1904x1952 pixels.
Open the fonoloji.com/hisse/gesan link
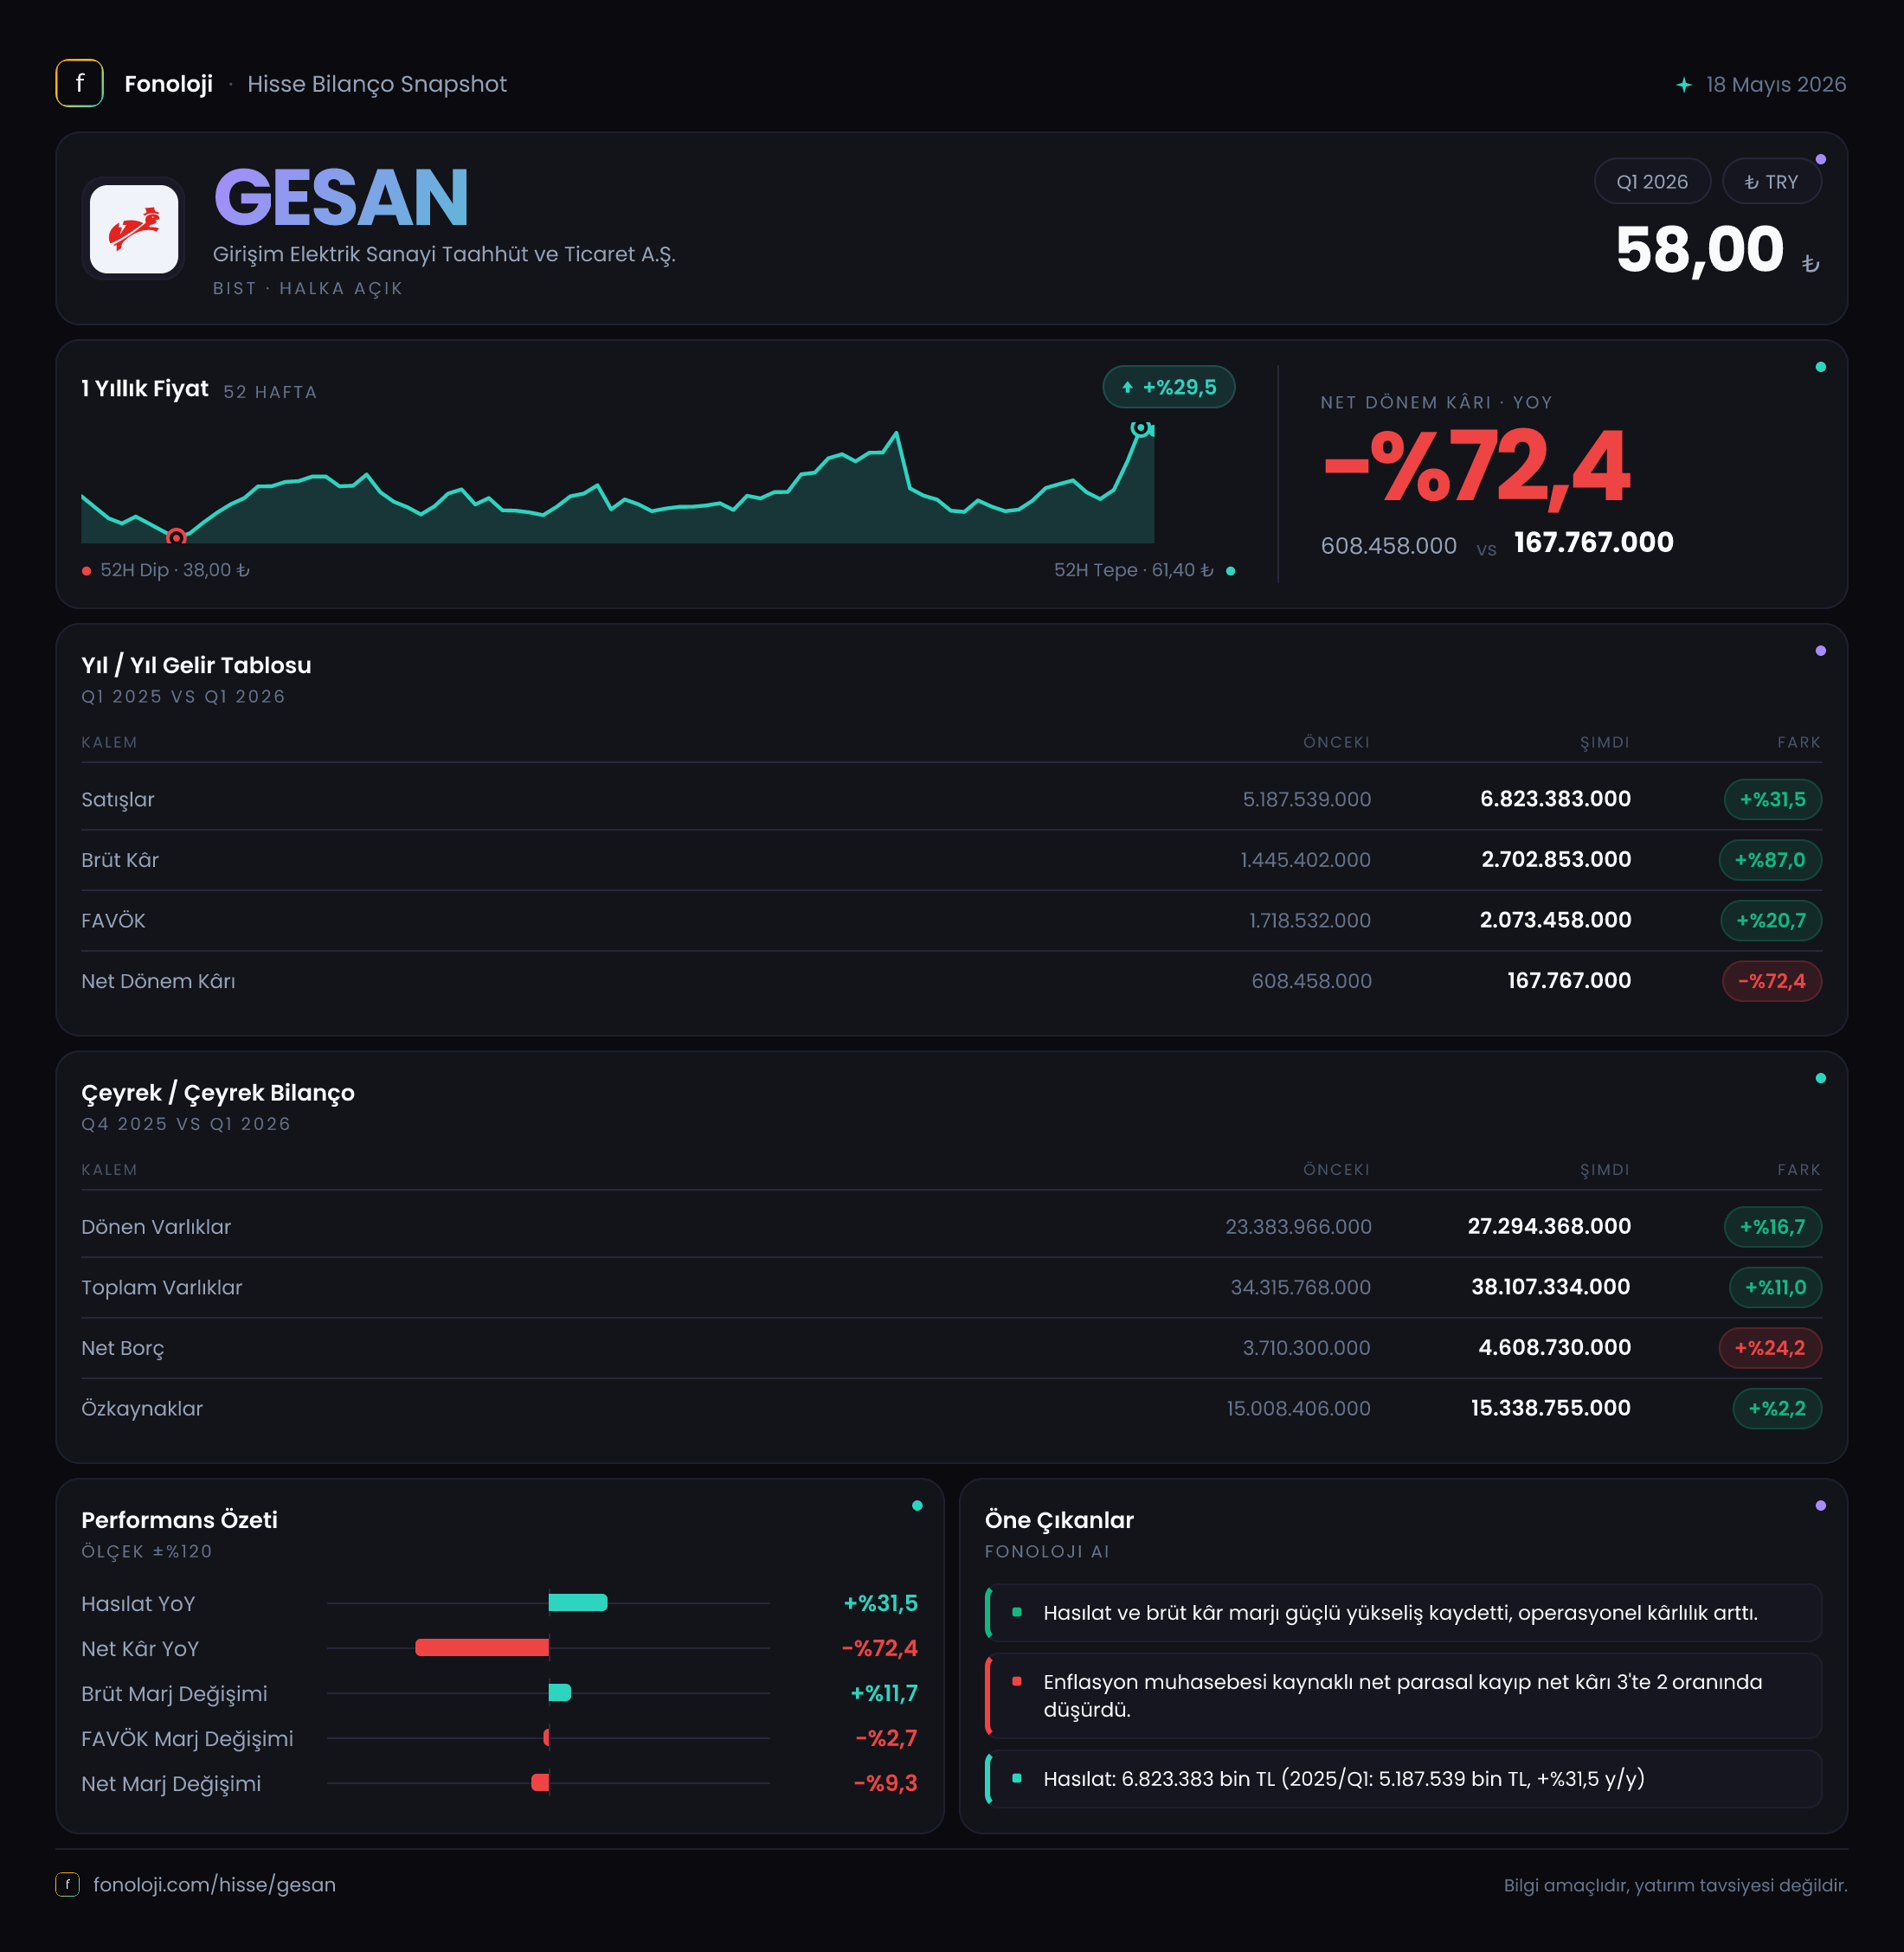[x=215, y=1885]
